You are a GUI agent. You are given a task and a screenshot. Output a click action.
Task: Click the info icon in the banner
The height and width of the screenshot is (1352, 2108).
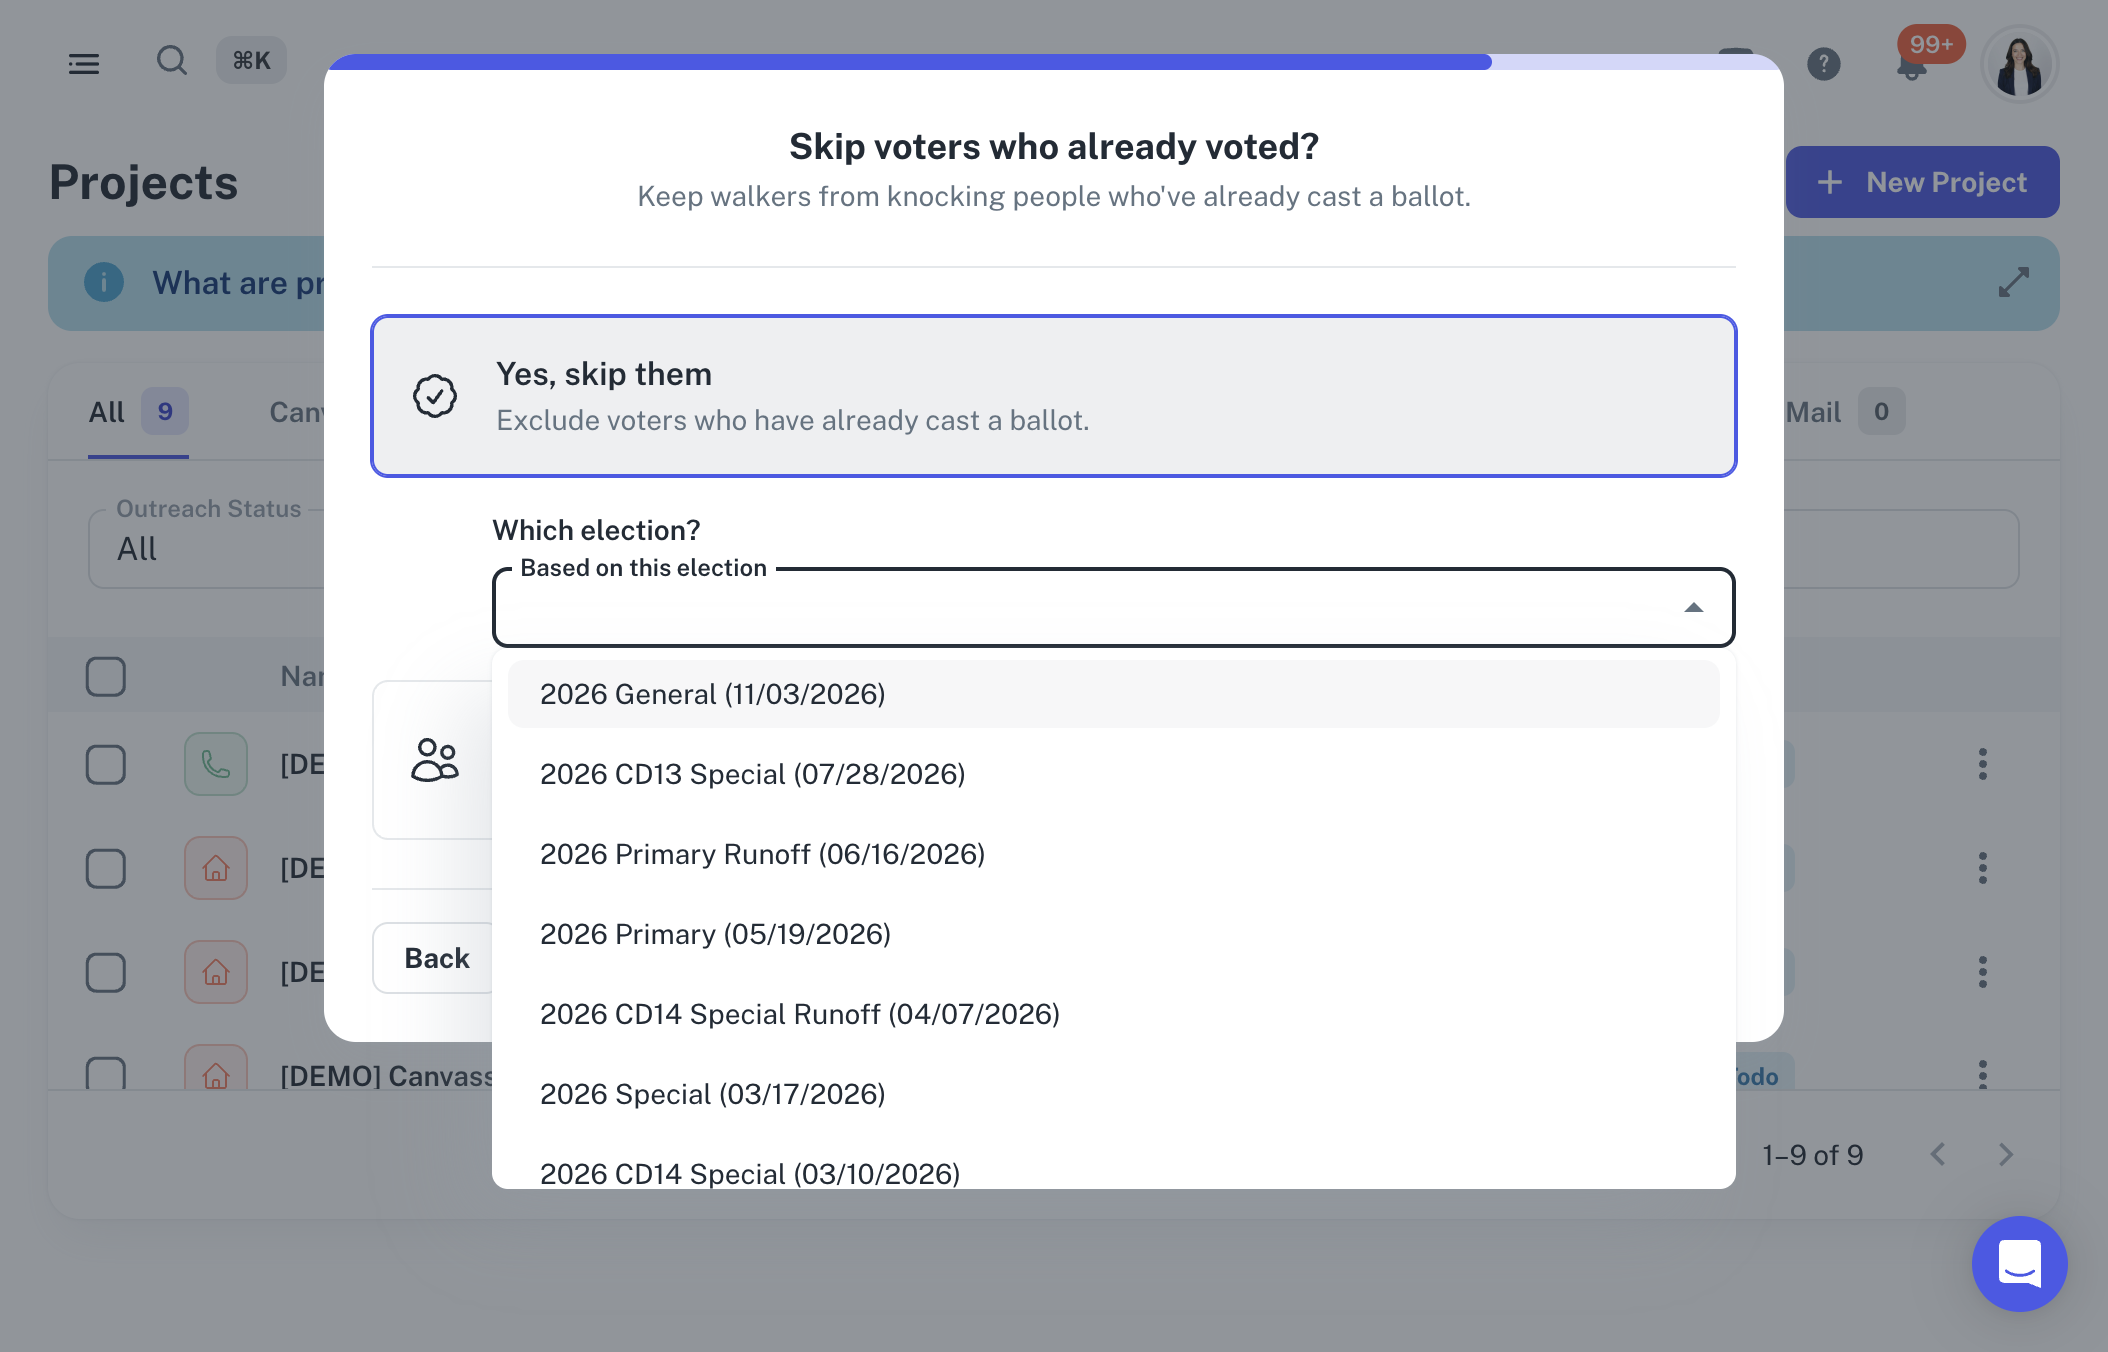(x=104, y=283)
